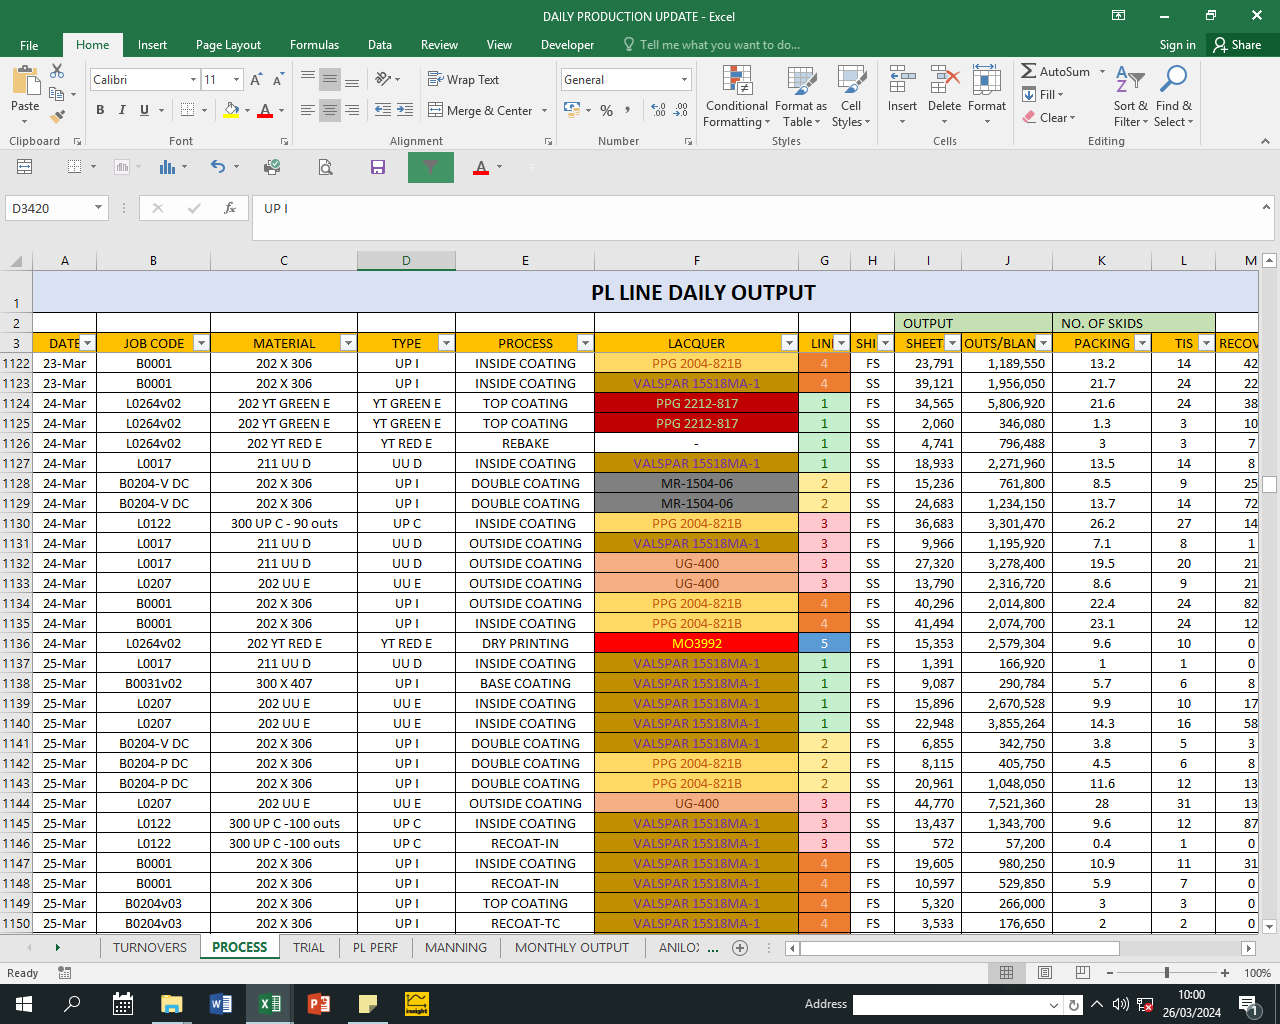The width and height of the screenshot is (1280, 1024).
Task: Expand the Name Box dropdown arrow
Action: click(98, 208)
